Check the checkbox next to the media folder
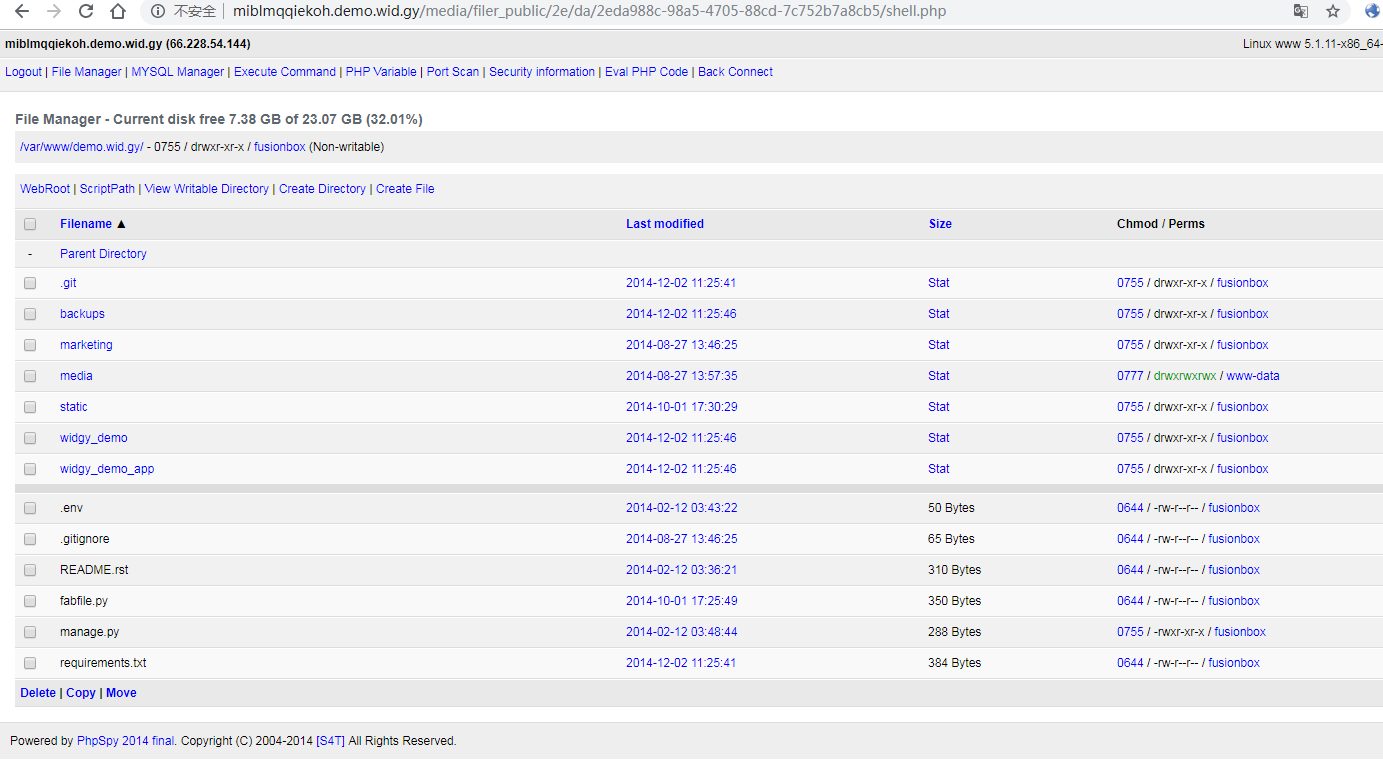The image size is (1383, 768). (x=29, y=376)
